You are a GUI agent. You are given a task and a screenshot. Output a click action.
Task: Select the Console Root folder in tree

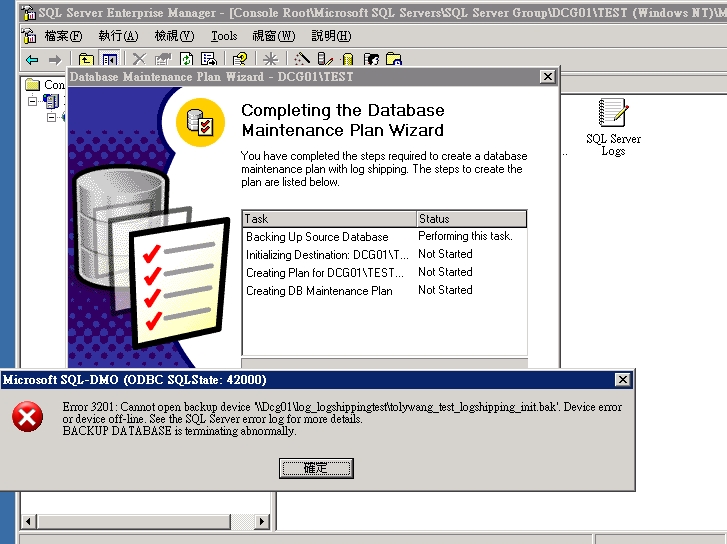pos(45,84)
